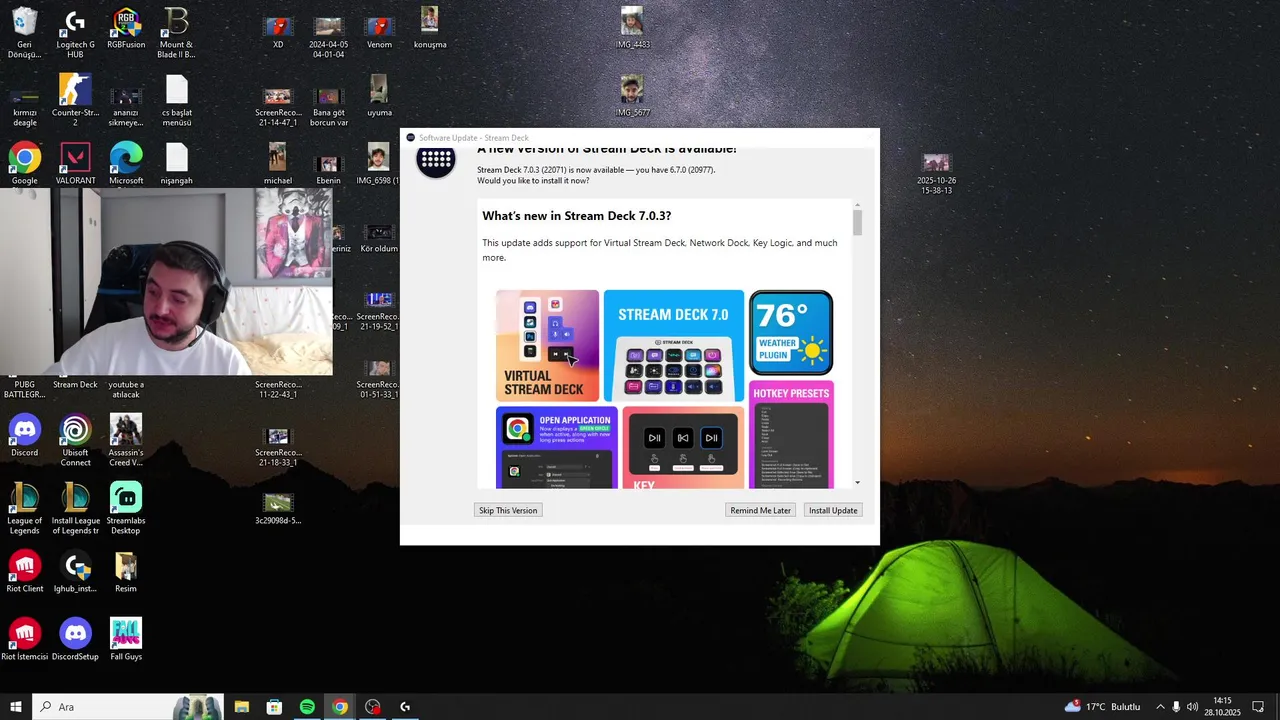The height and width of the screenshot is (720, 1280).
Task: Select the uyuma desktop file
Action: coord(379,96)
